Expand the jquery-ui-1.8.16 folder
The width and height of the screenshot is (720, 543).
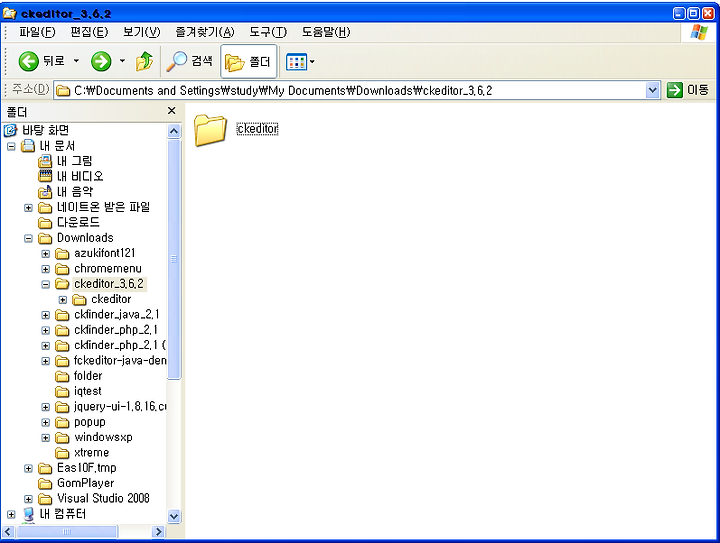45,407
